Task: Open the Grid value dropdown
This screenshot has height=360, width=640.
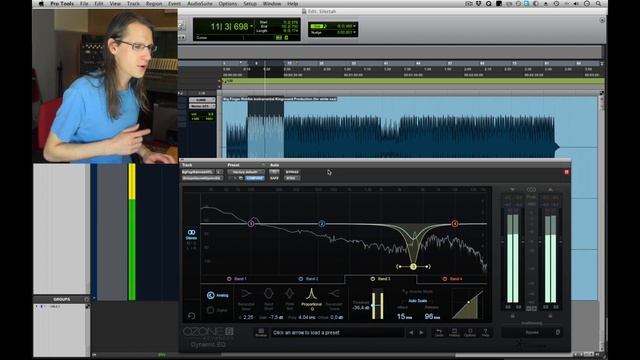Action: (354, 26)
